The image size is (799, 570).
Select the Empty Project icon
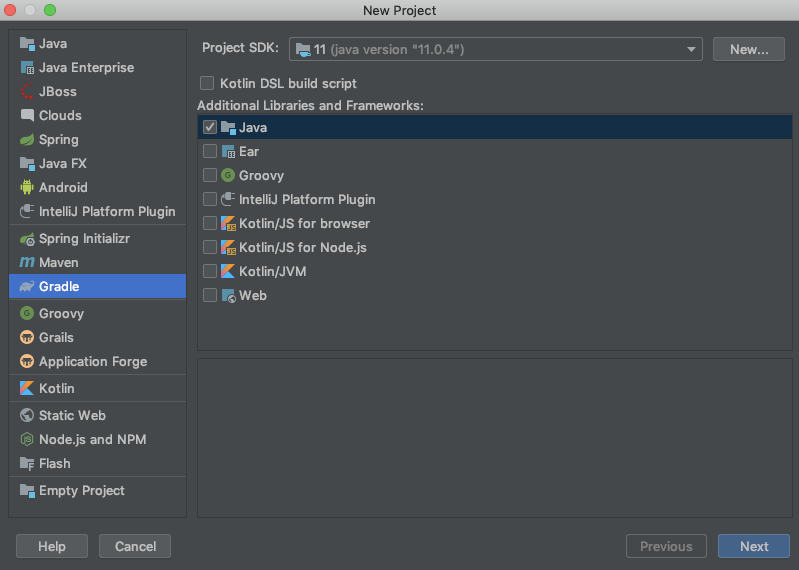[27, 491]
